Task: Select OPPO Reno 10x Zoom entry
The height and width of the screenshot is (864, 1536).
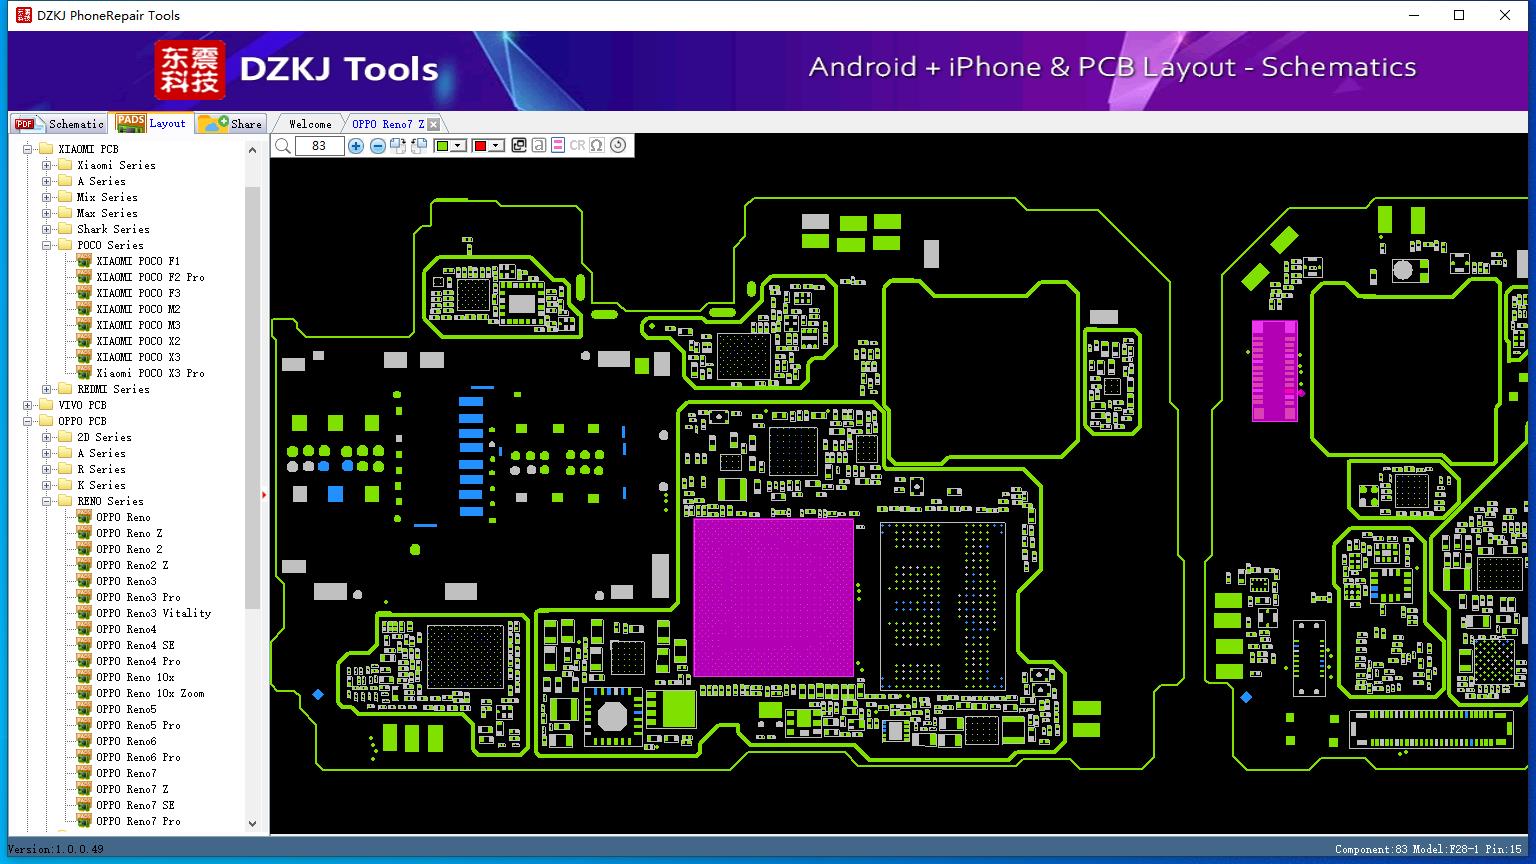Action: point(150,693)
